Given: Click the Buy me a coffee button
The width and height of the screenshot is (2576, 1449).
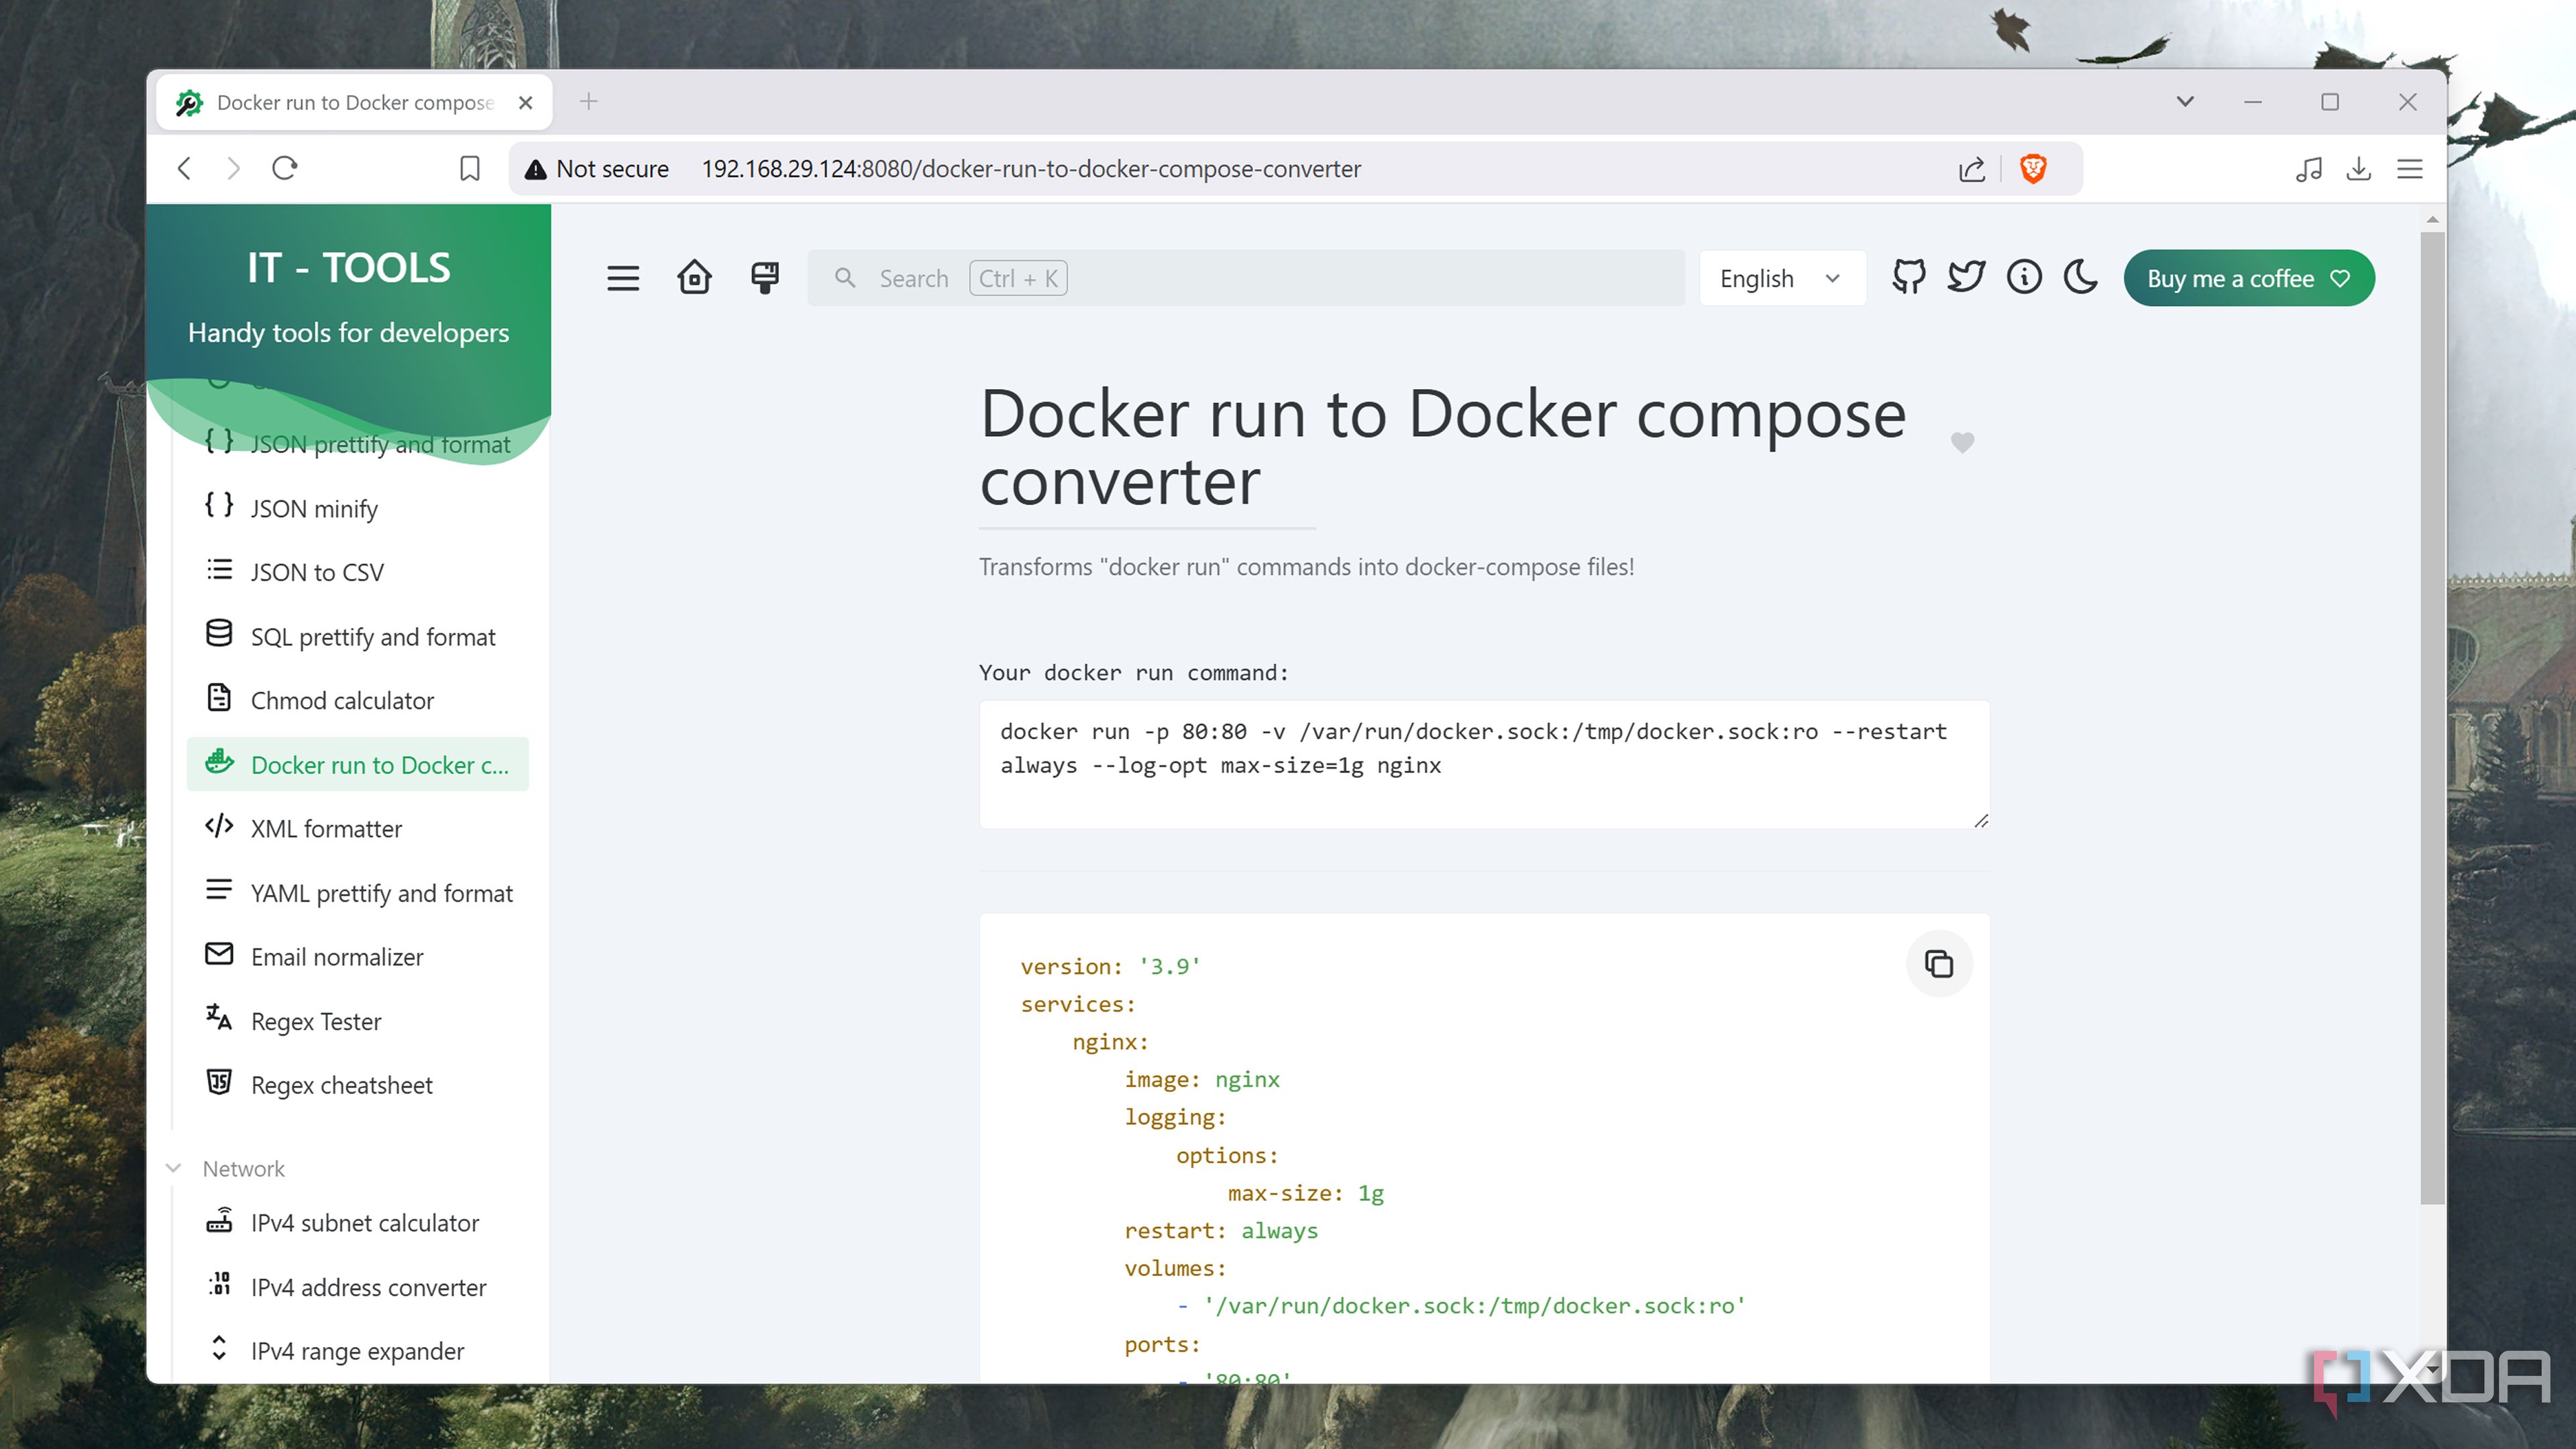Looking at the screenshot, I should pyautogui.click(x=2248, y=278).
